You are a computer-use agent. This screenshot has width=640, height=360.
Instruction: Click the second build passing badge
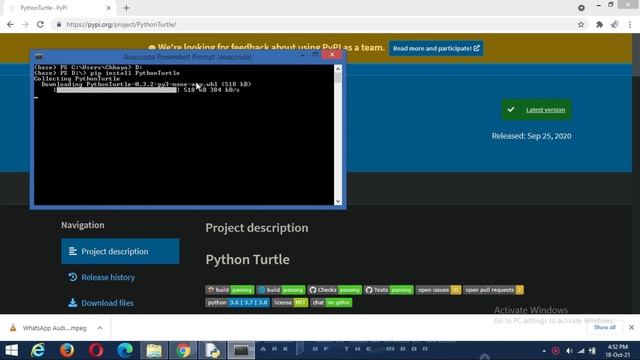point(281,290)
